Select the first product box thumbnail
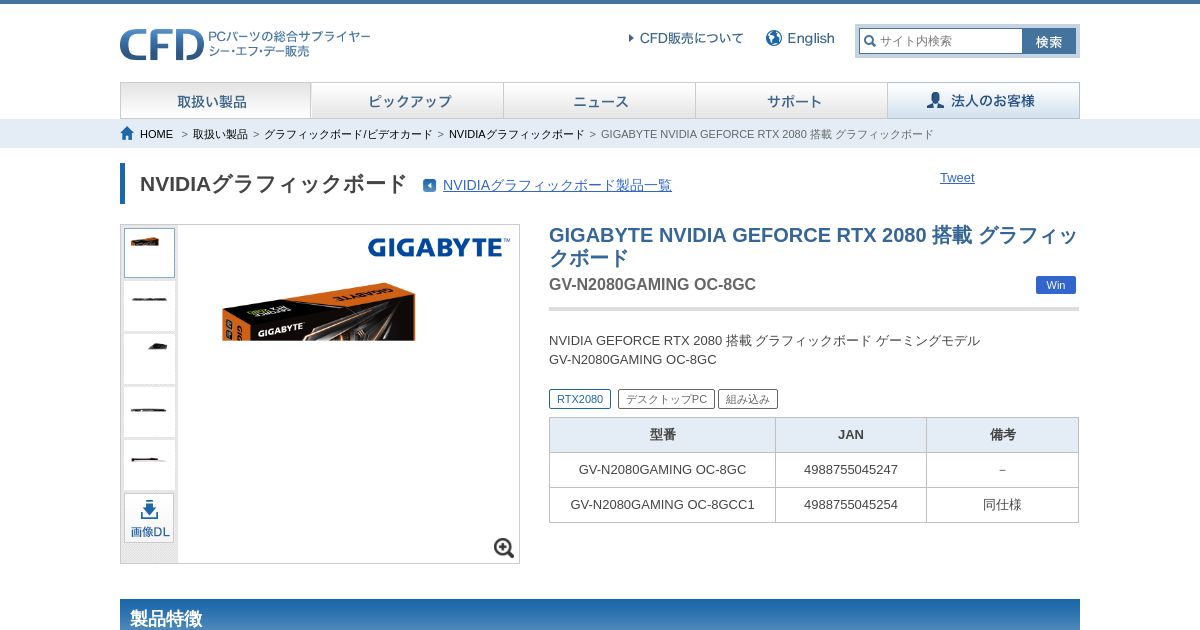Screen dimensions: 1200x630 click(x=149, y=253)
